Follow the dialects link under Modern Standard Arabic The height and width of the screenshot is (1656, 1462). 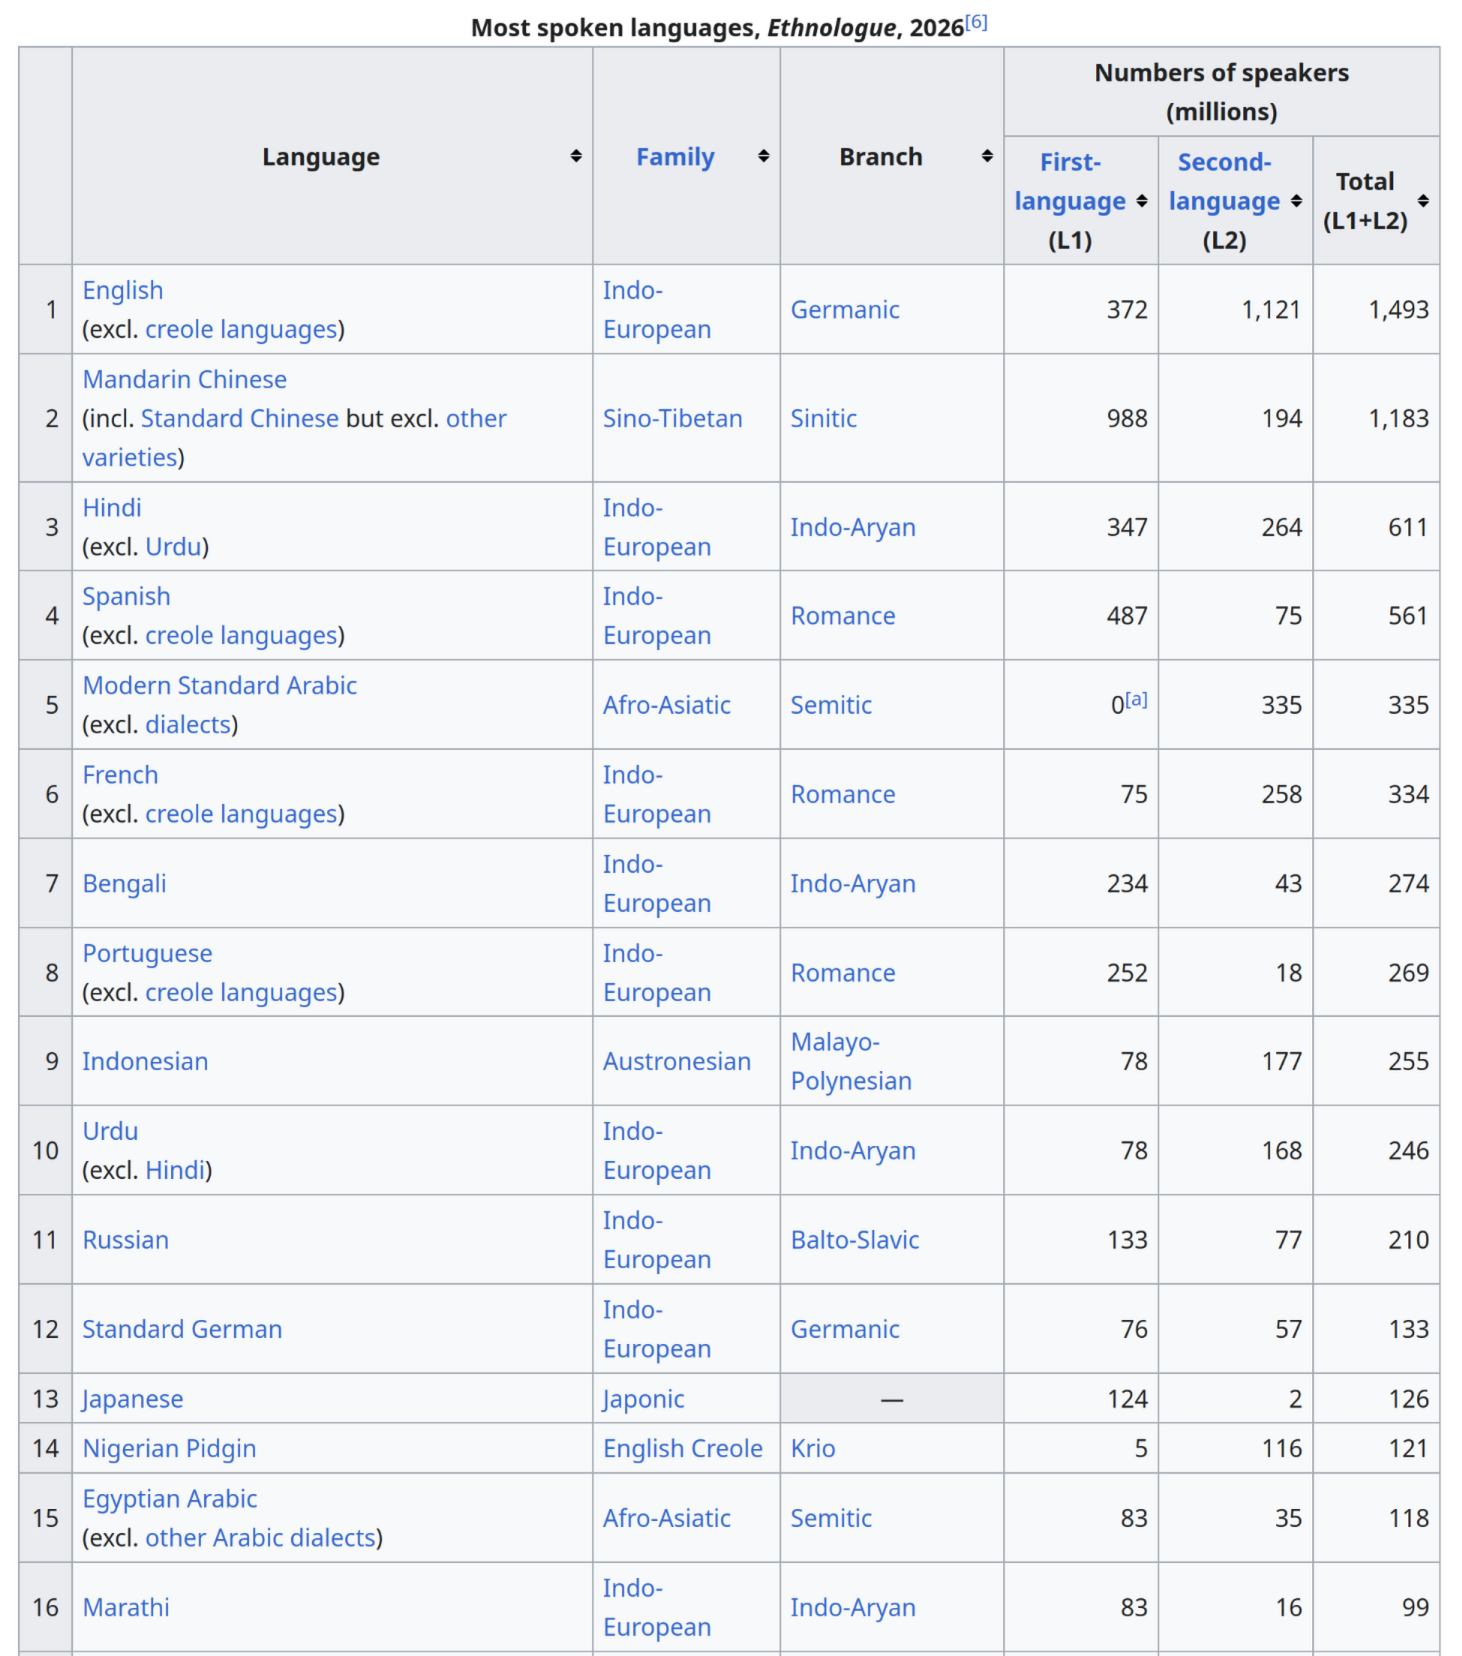[188, 725]
